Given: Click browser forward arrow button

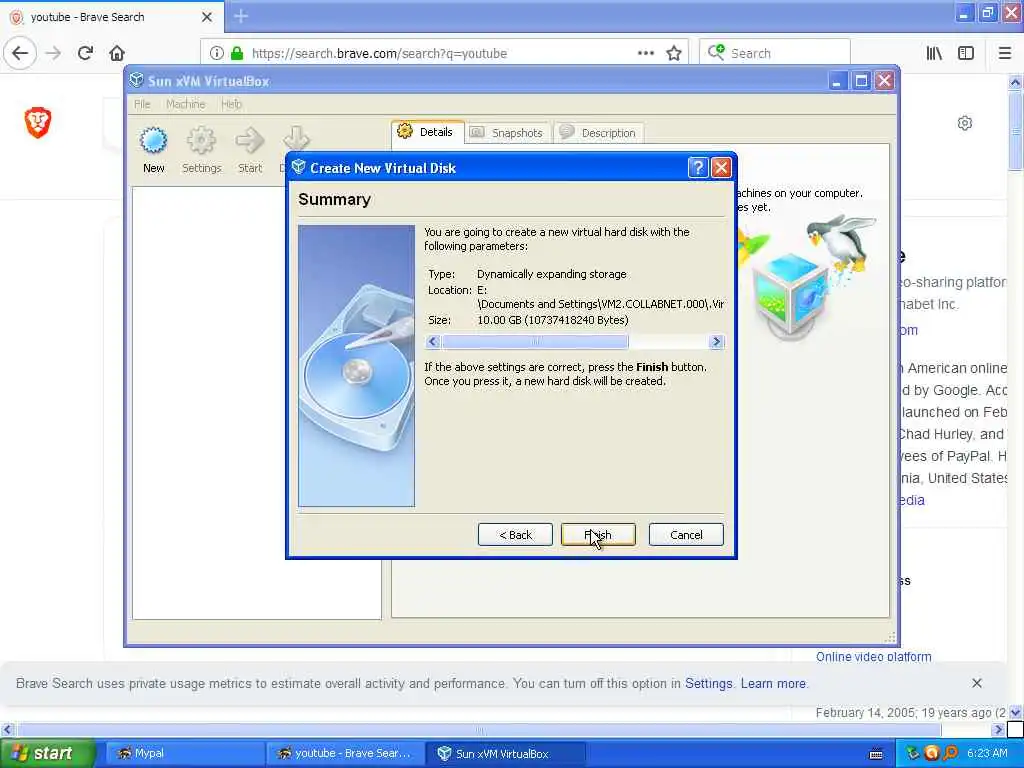Looking at the screenshot, I should click(54, 53).
